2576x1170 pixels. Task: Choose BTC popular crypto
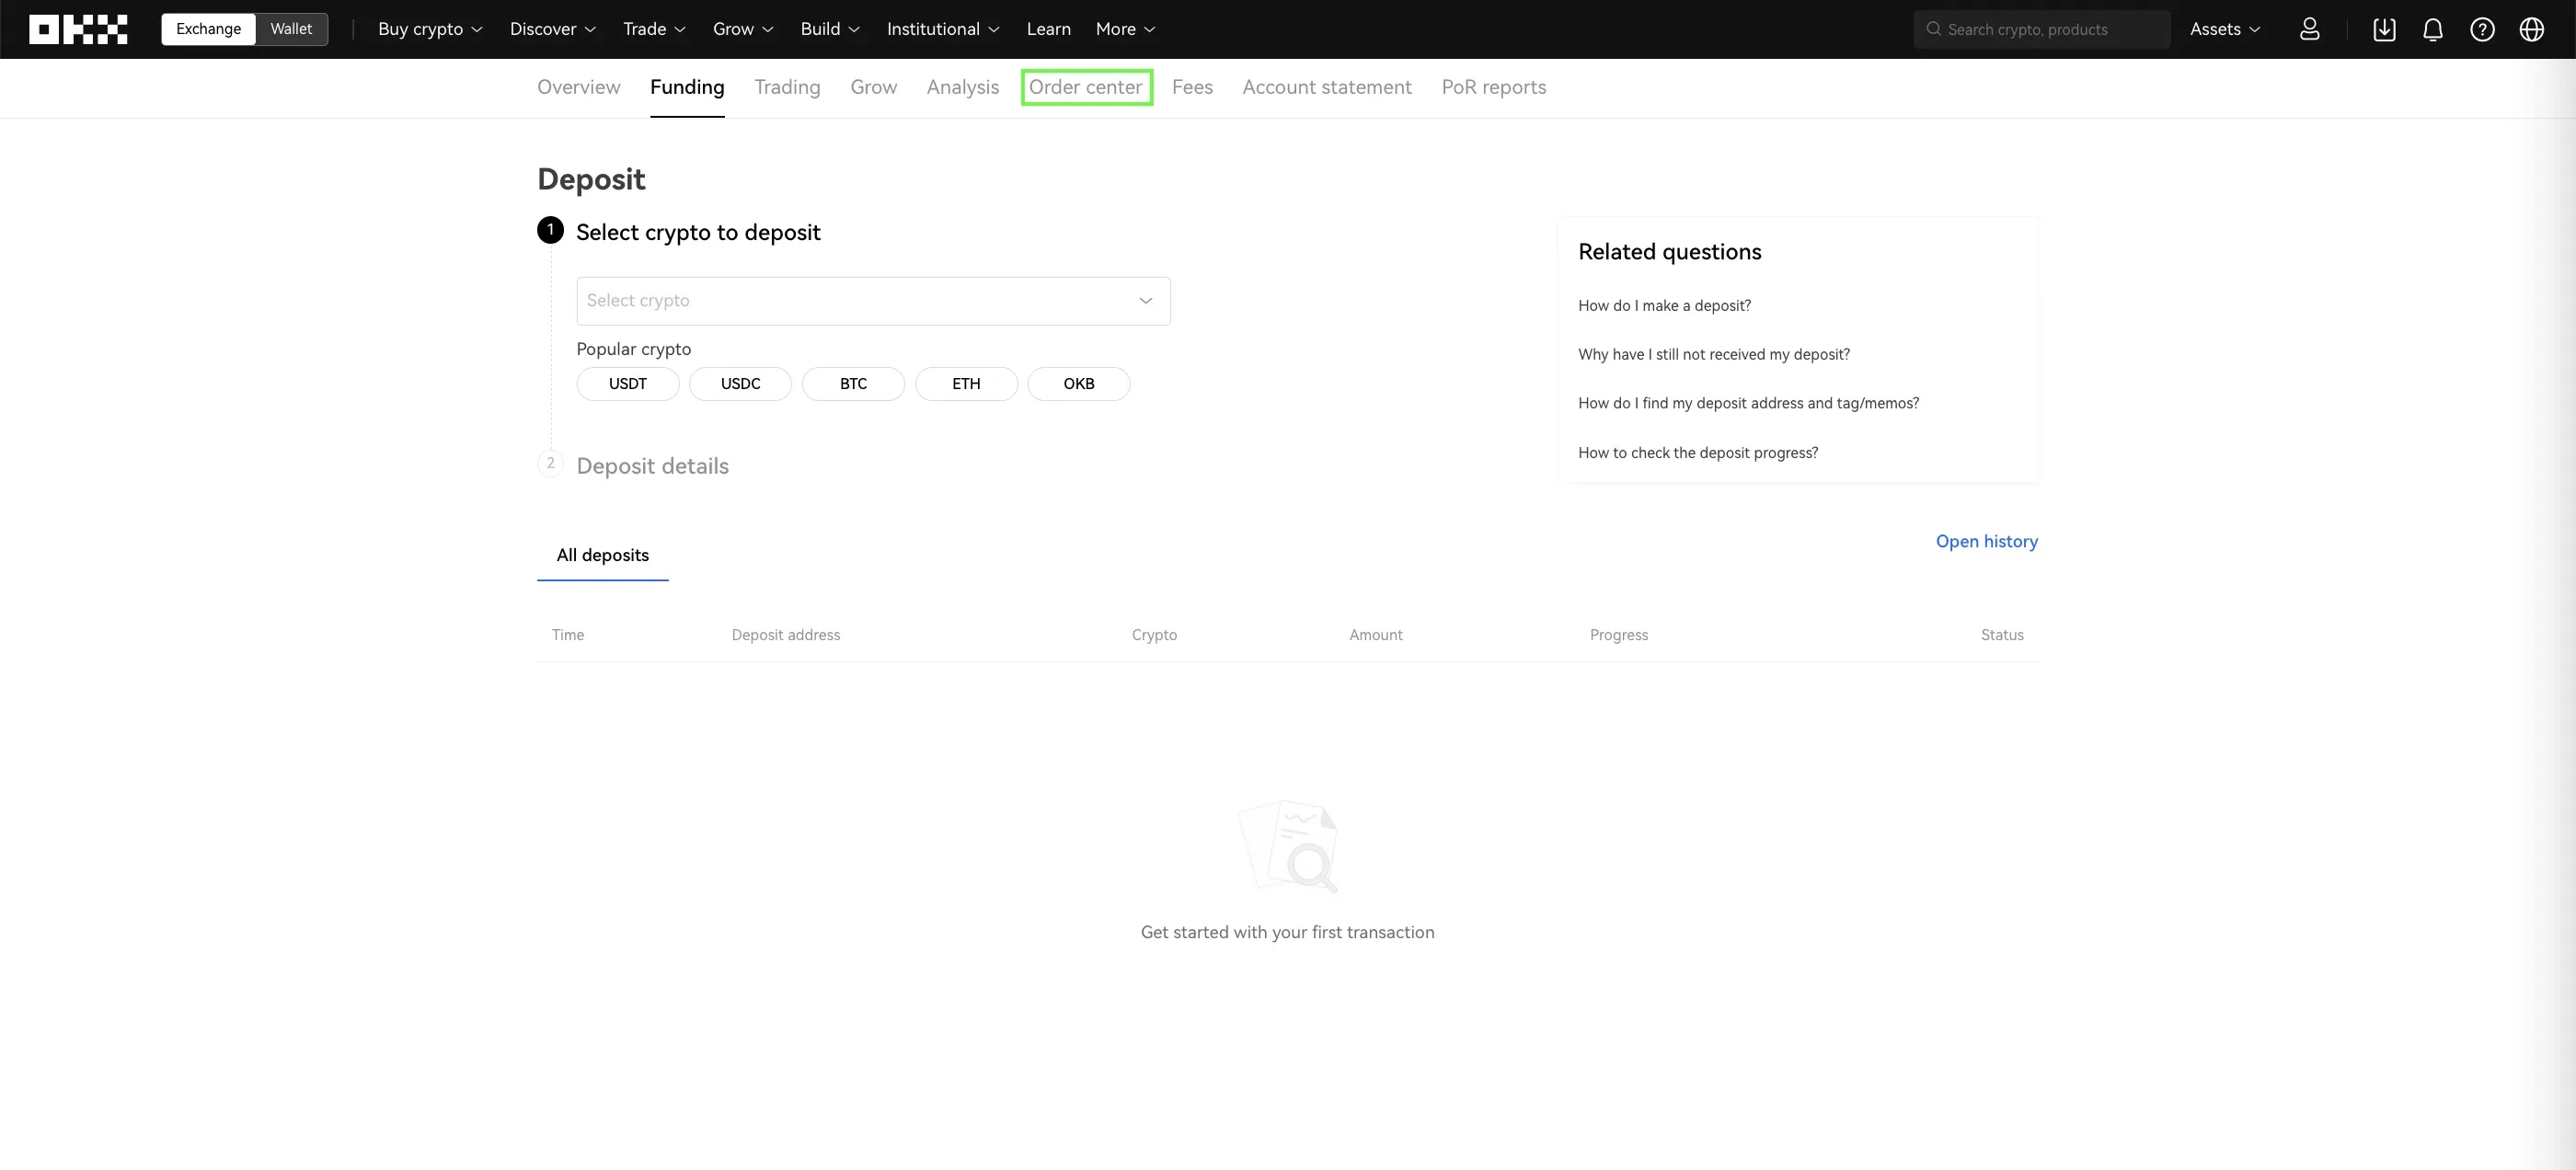point(853,384)
